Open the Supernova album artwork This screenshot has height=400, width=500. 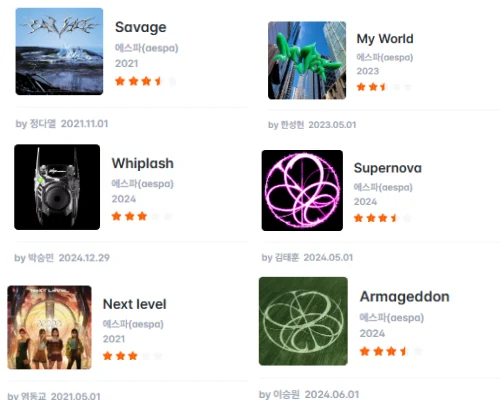click(302, 190)
